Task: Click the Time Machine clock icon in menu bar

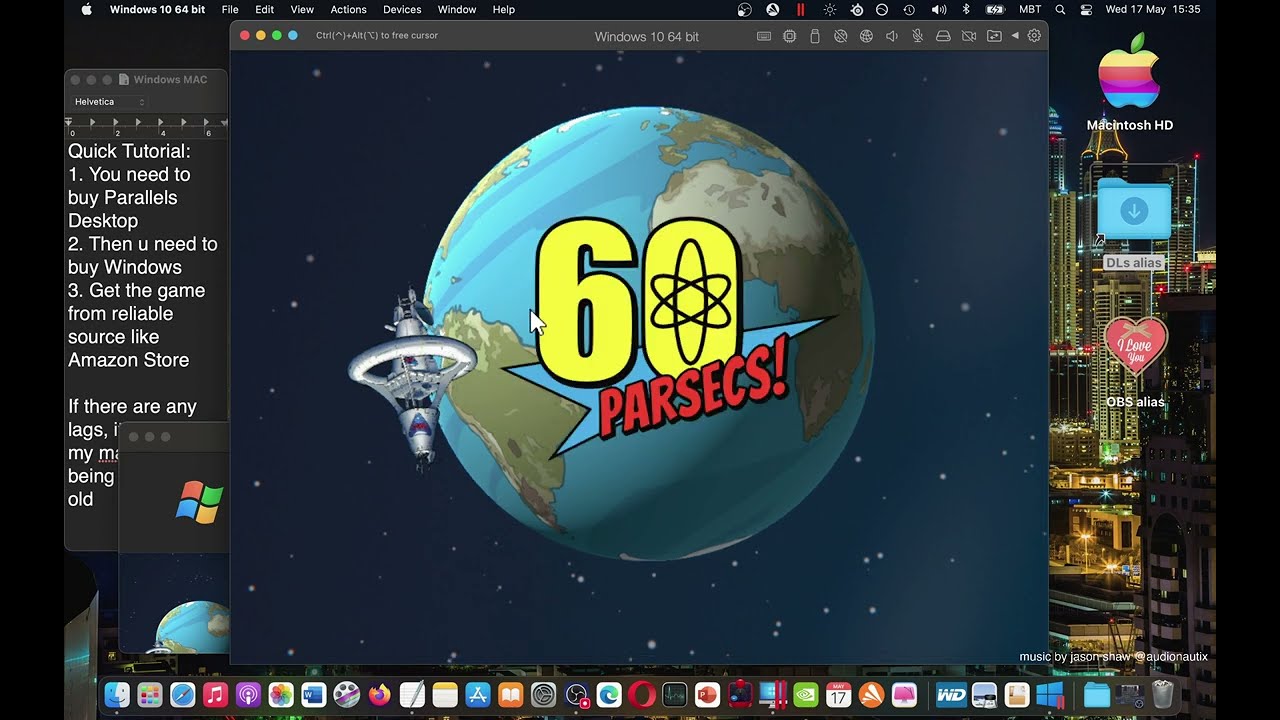Action: (x=909, y=9)
